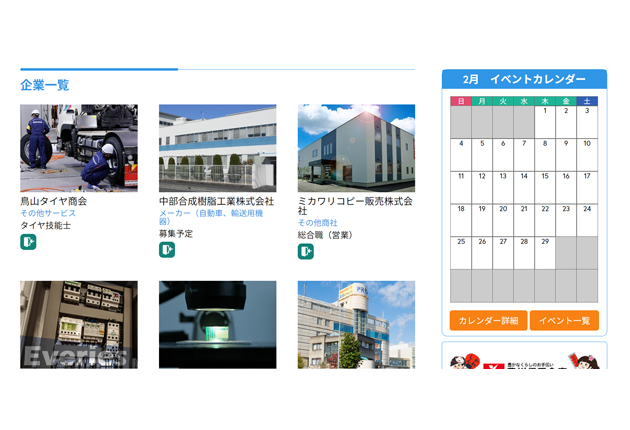Screen dimensions: 630x430
Task: Follow the メーカー（自動車、輸送用機器） category link
Action: tap(211, 217)
